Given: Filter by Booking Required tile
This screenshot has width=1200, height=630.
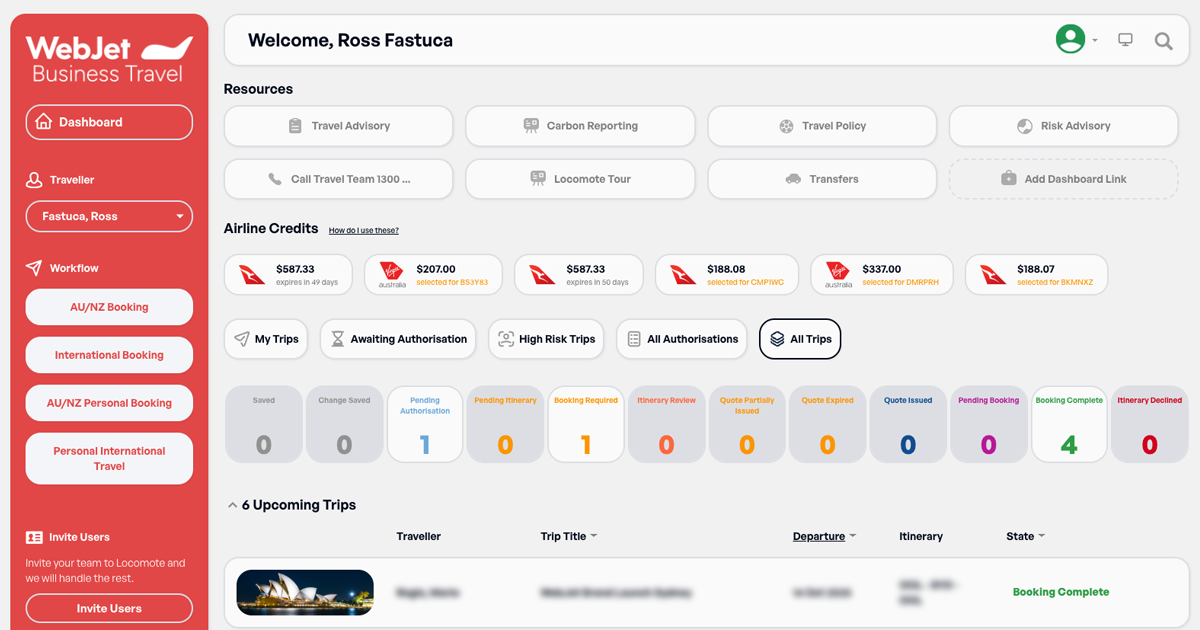Looking at the screenshot, I should pos(586,425).
